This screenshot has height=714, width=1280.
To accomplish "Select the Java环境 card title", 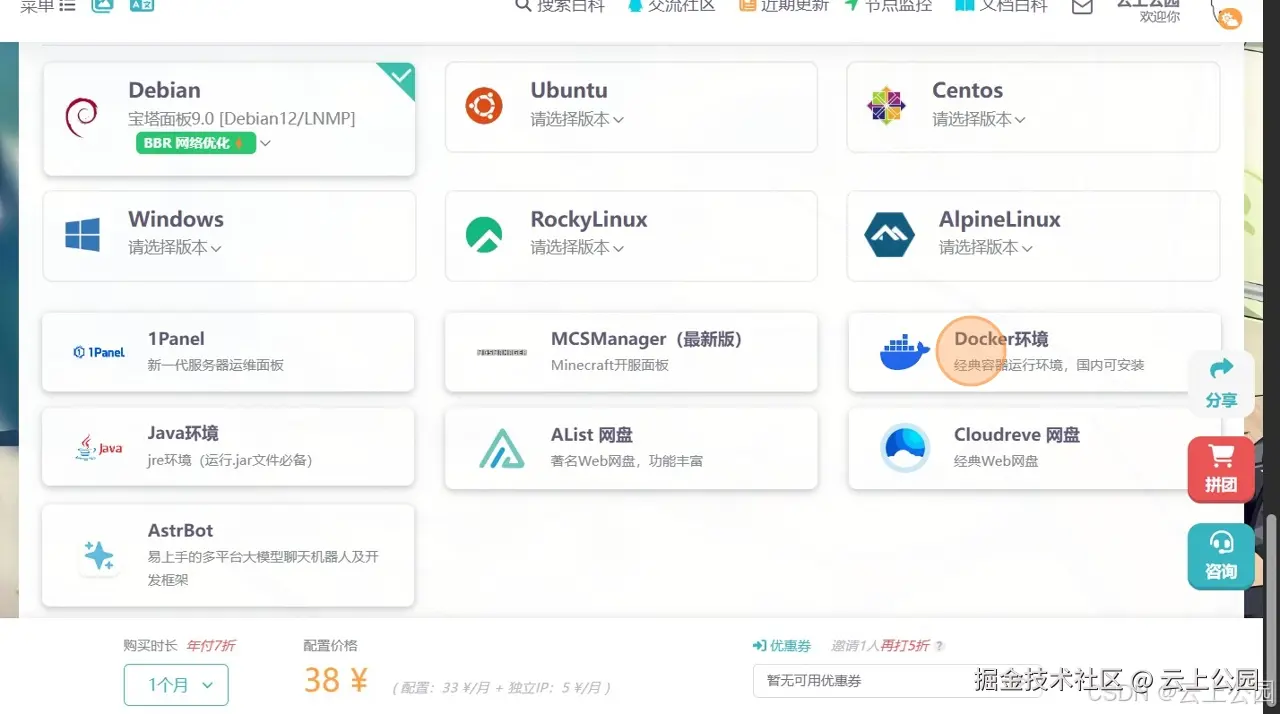I will [x=183, y=433].
